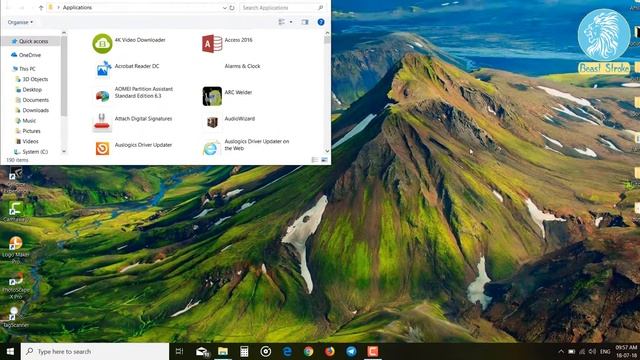Open the Windows Start menu
The width and height of the screenshot is (640, 360).
pos(10,351)
